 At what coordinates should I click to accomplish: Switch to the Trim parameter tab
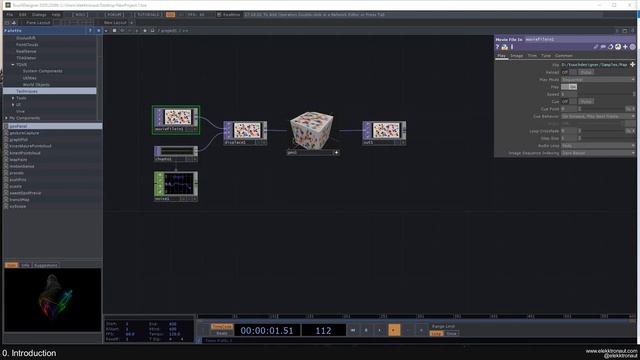coord(532,56)
